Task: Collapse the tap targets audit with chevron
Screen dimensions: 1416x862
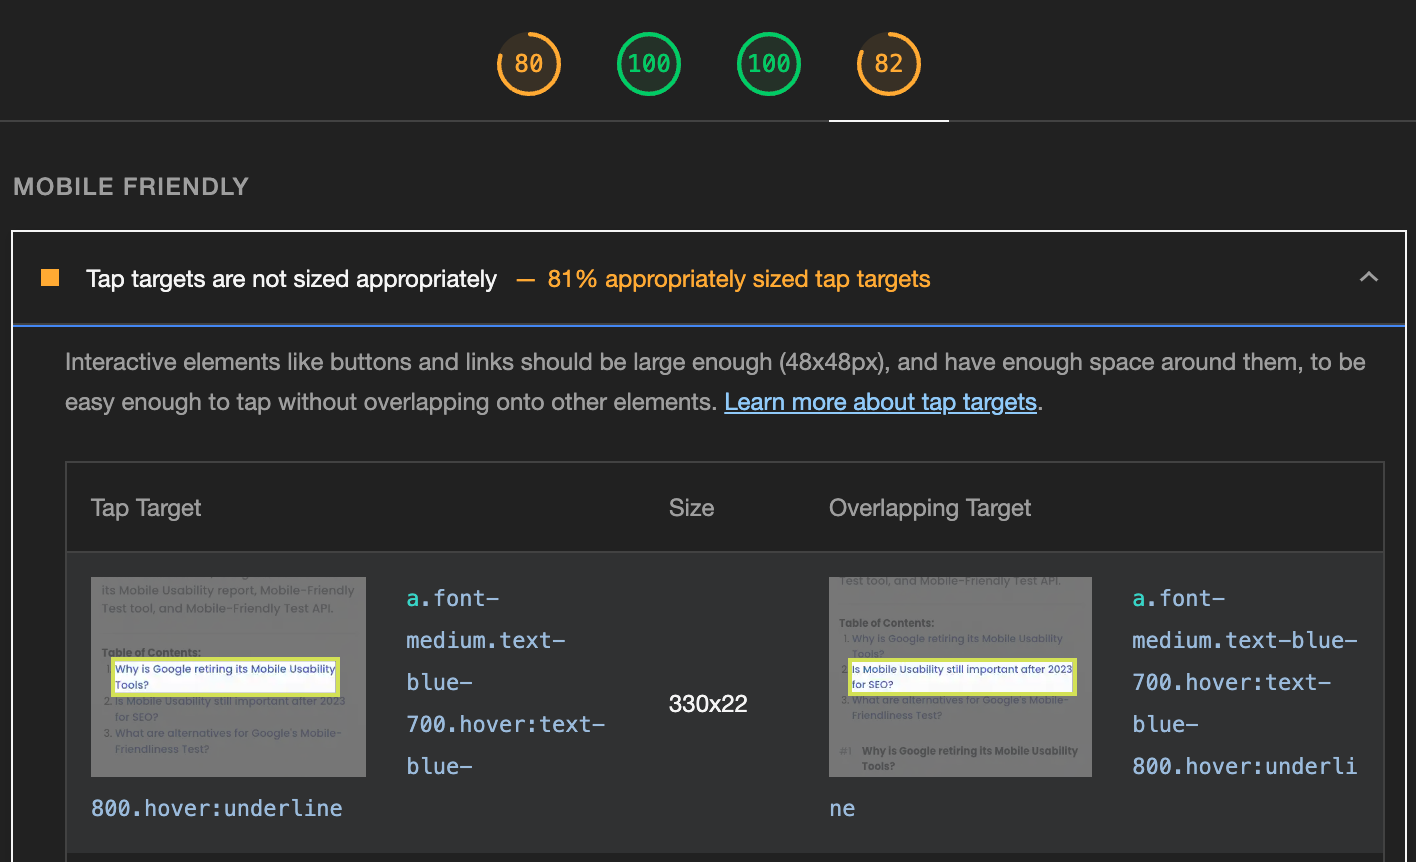Action: coord(1368,278)
